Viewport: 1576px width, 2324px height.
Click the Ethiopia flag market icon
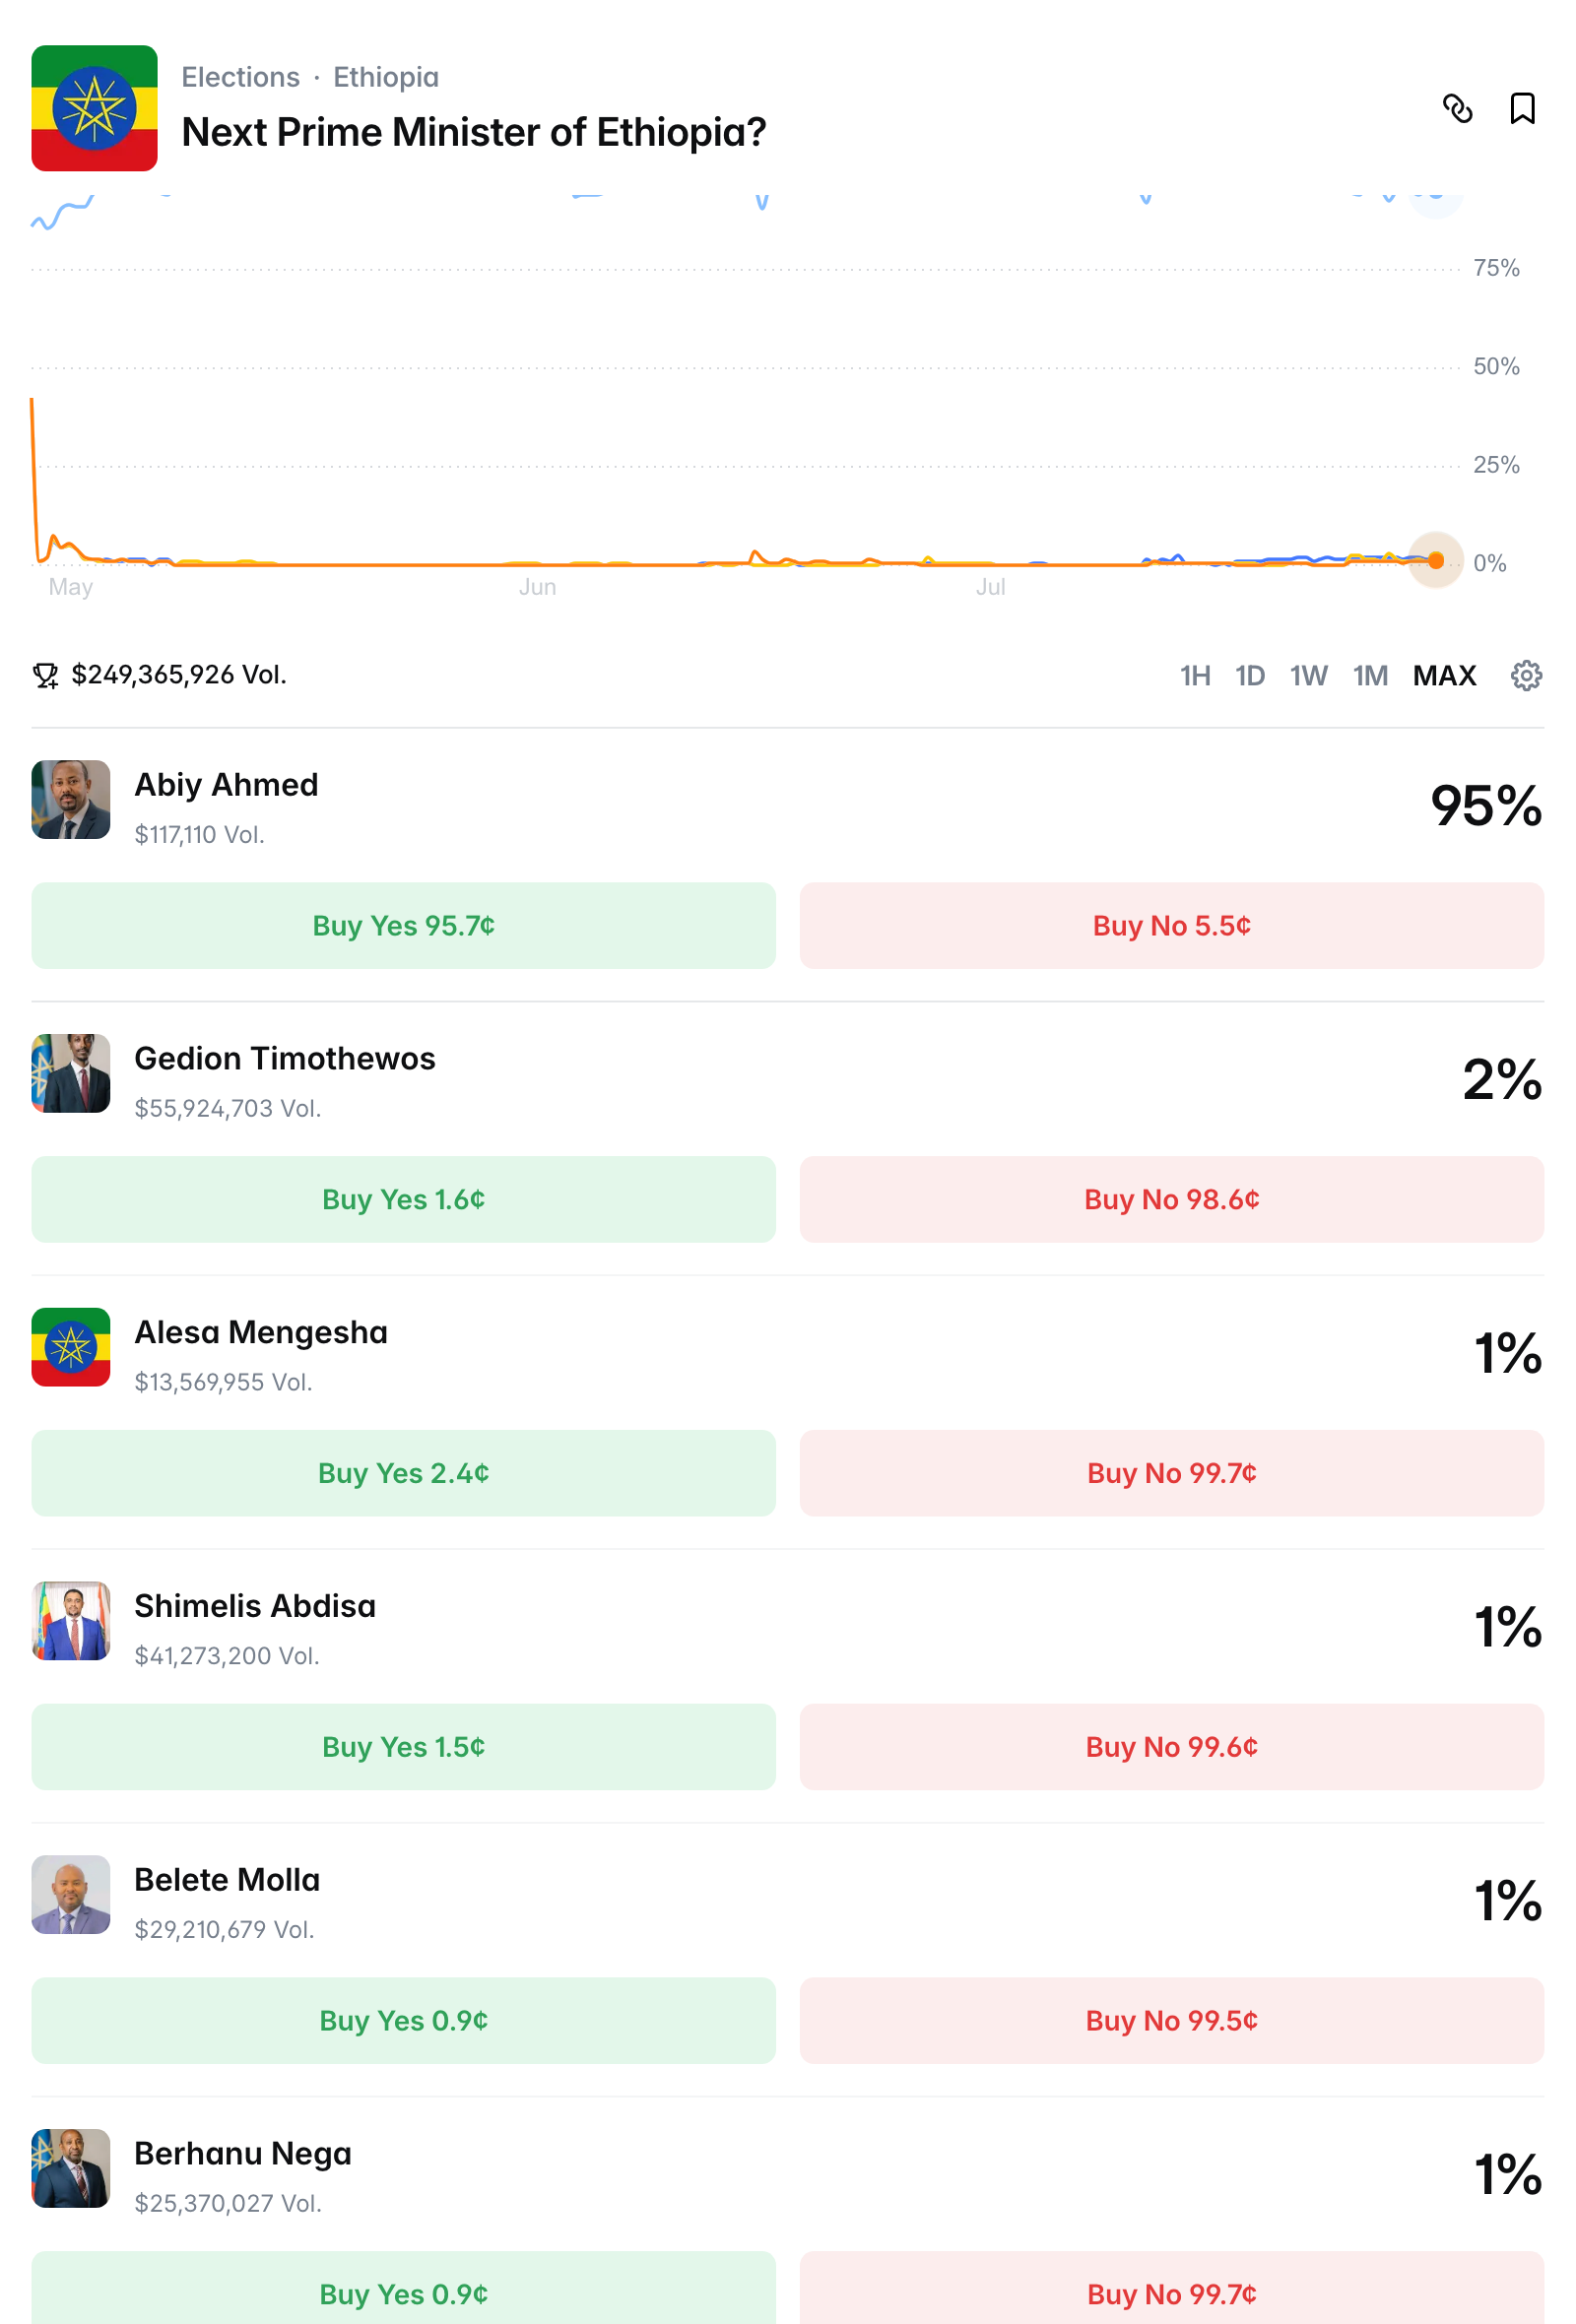tap(94, 108)
